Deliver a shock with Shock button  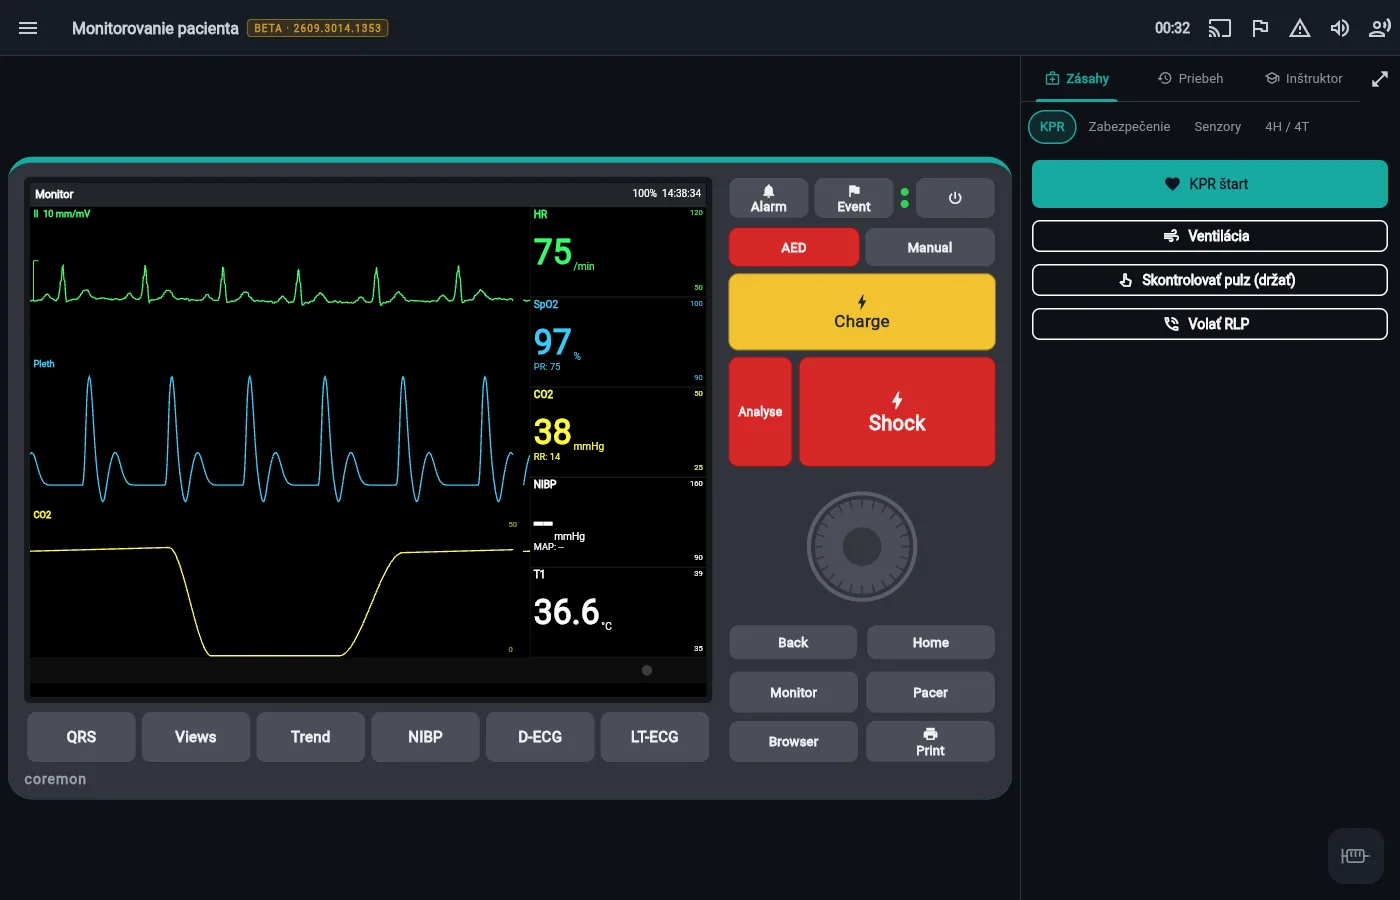(897, 412)
